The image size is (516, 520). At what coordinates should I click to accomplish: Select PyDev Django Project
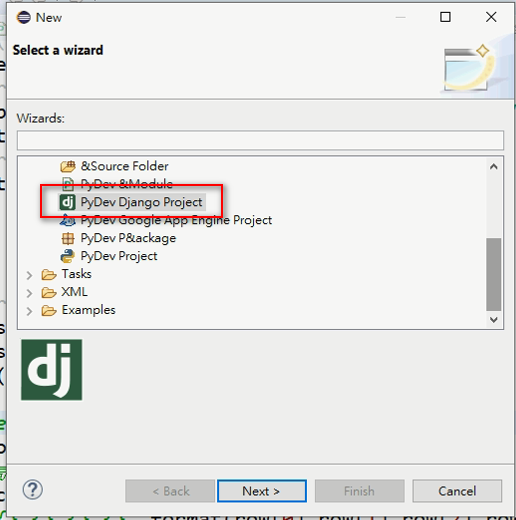(141, 202)
